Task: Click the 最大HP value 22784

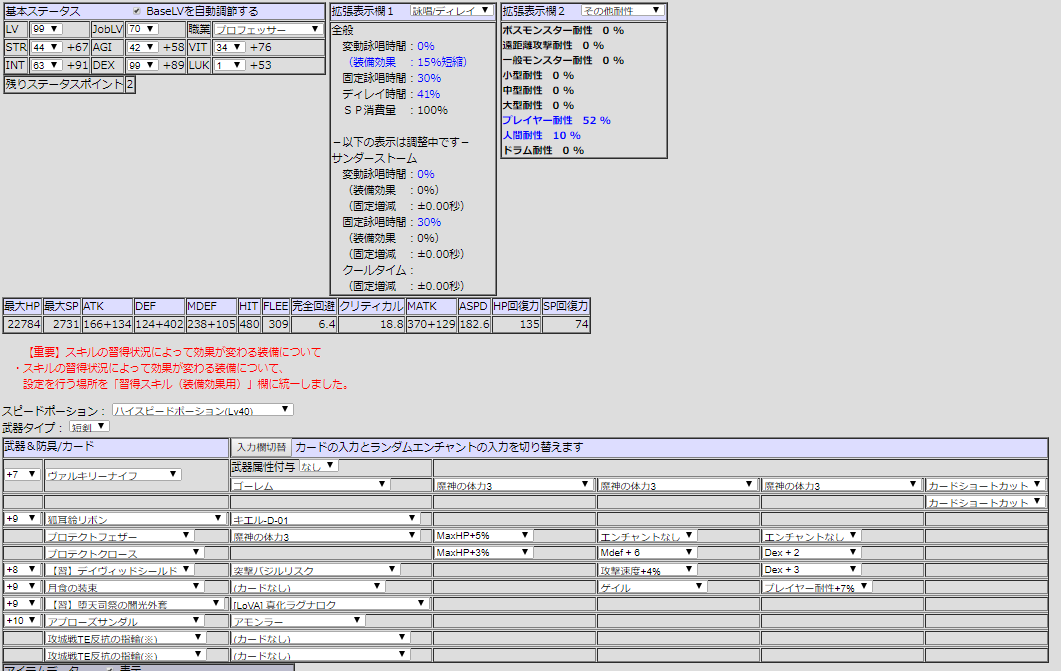Action: 23,324
